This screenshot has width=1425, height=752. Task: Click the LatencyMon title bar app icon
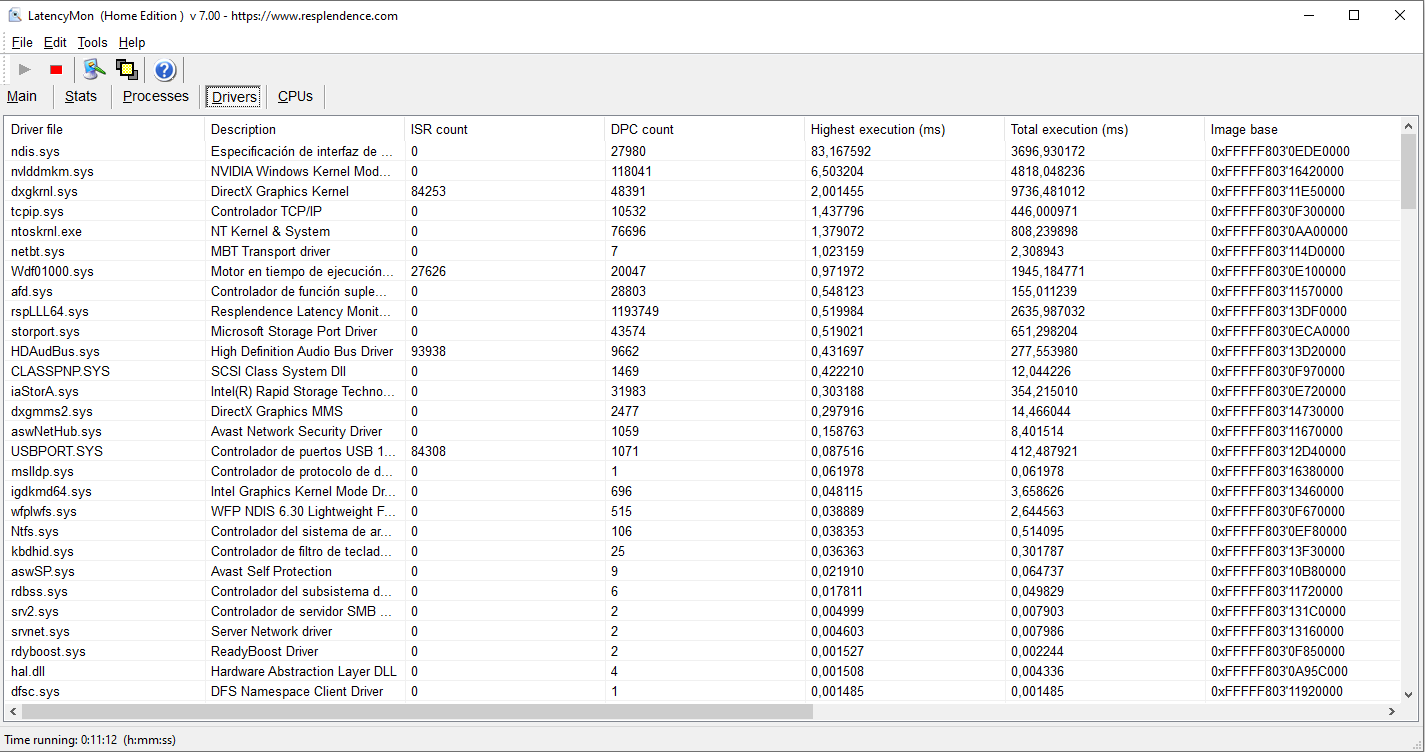tap(15, 15)
